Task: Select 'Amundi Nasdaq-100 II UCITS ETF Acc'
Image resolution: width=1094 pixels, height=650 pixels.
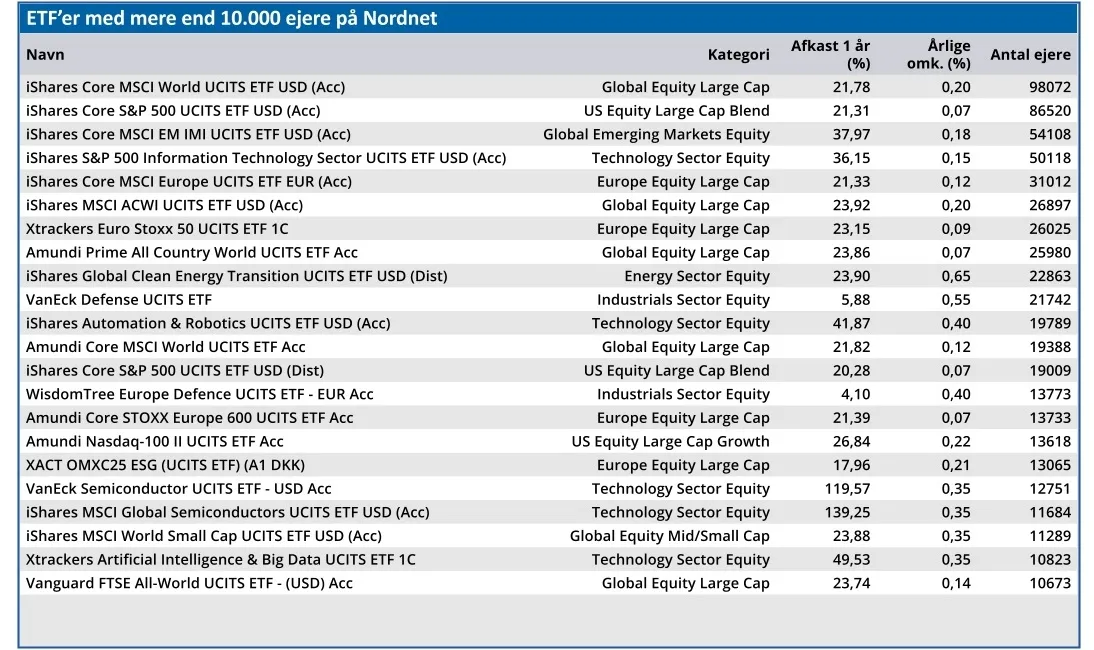Action: 155,441
